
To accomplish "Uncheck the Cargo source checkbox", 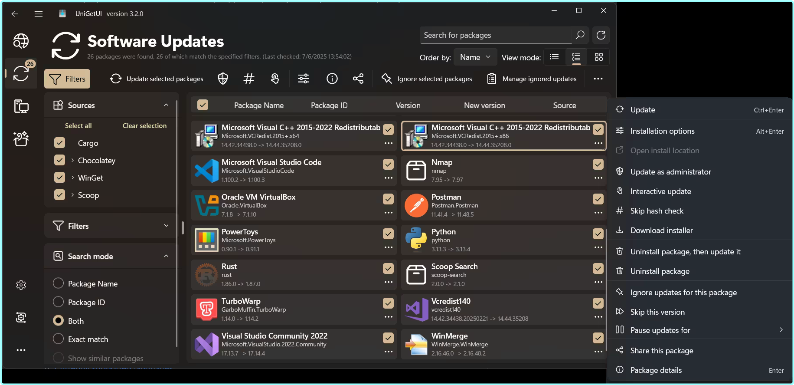I will (59, 143).
